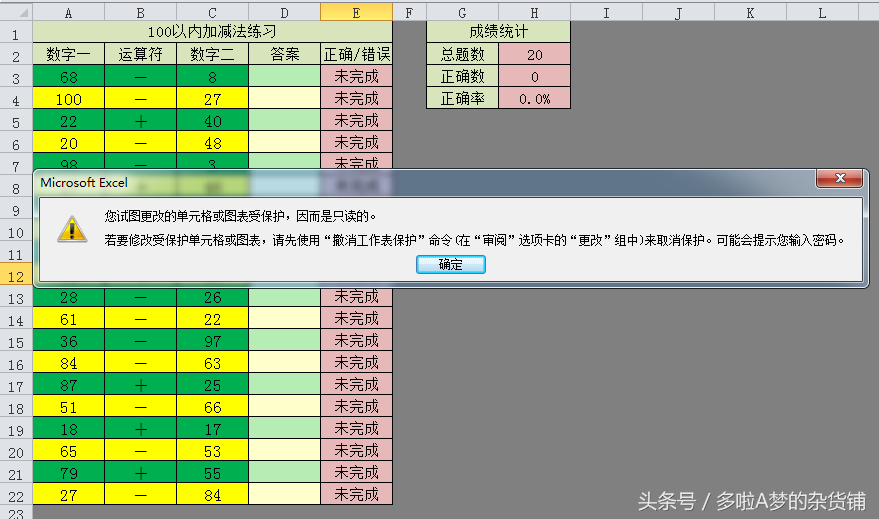Click the 数字一 column heading cell
This screenshot has height=519, width=879.
pos(68,54)
